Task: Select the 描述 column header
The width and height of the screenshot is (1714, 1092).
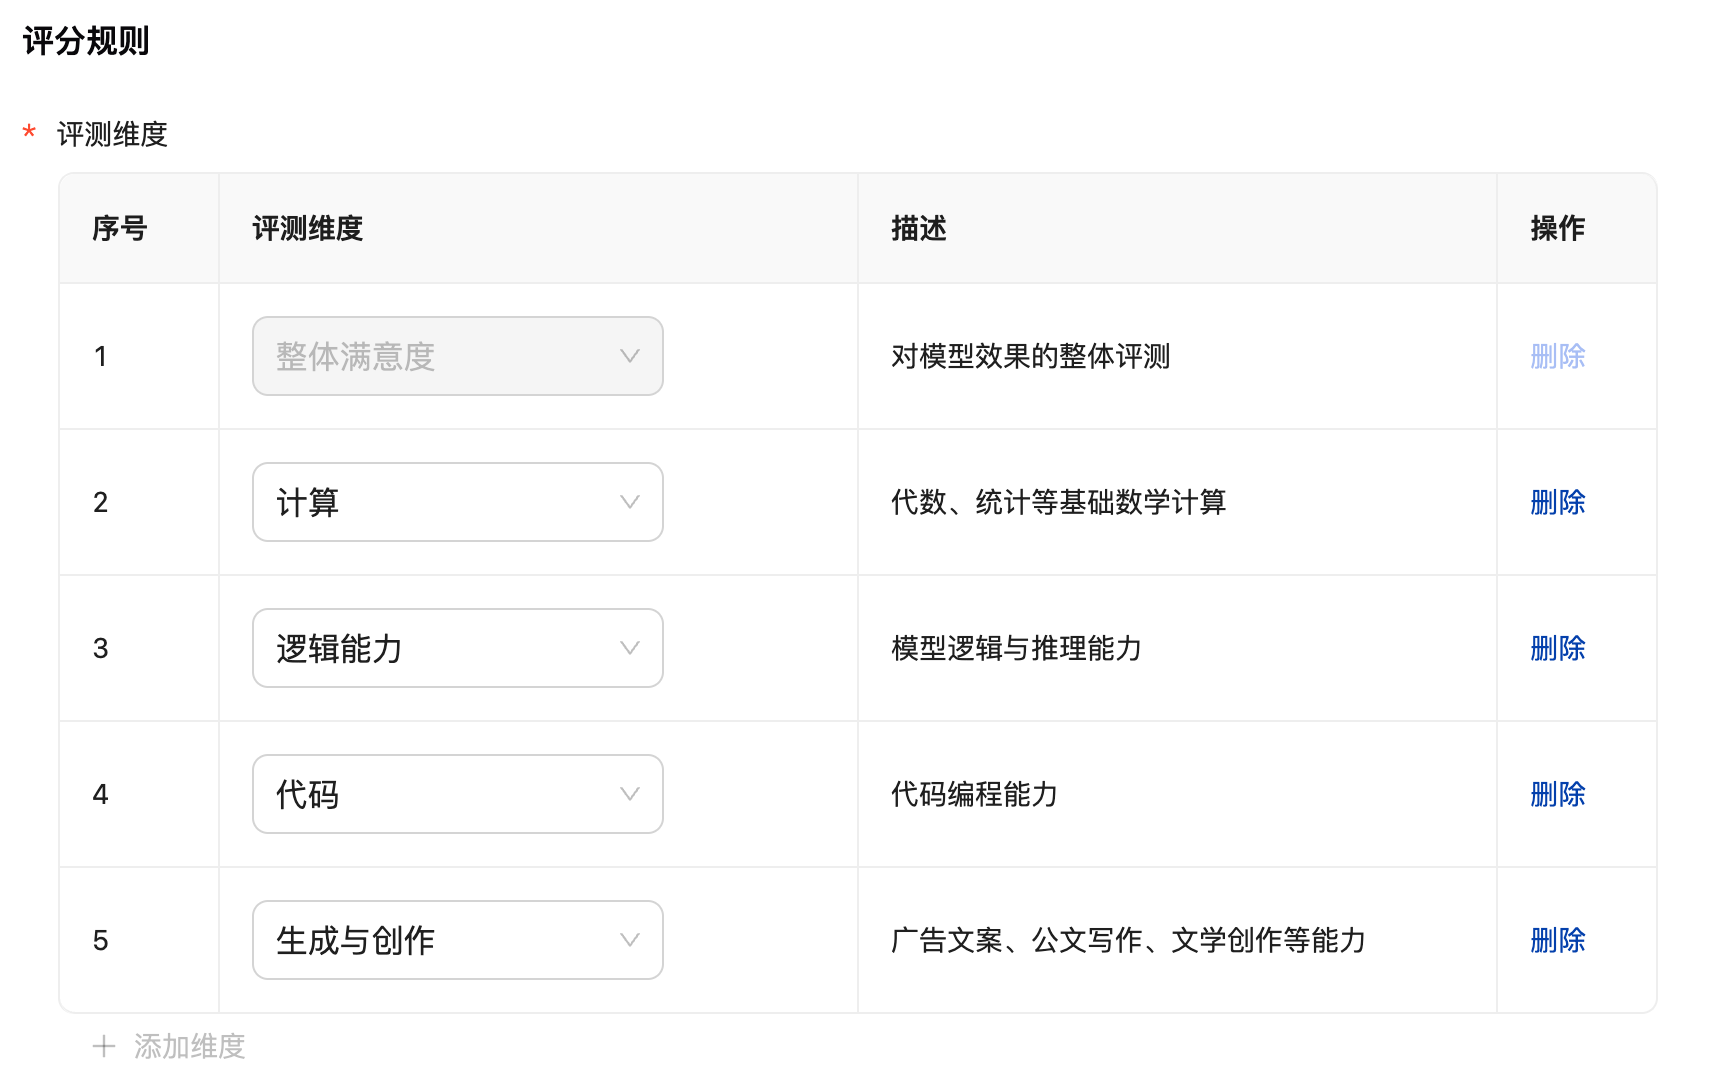Action: point(918,229)
